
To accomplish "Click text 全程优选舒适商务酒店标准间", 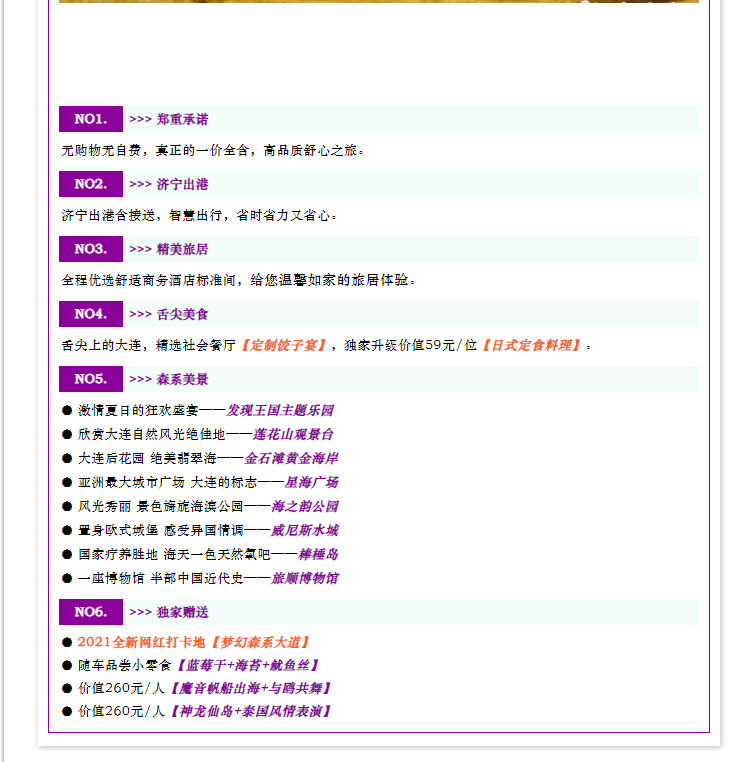I will (x=149, y=280).
